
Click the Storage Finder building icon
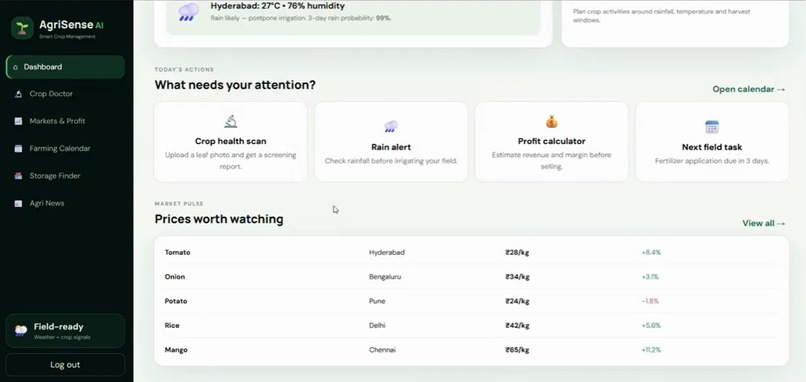[19, 176]
